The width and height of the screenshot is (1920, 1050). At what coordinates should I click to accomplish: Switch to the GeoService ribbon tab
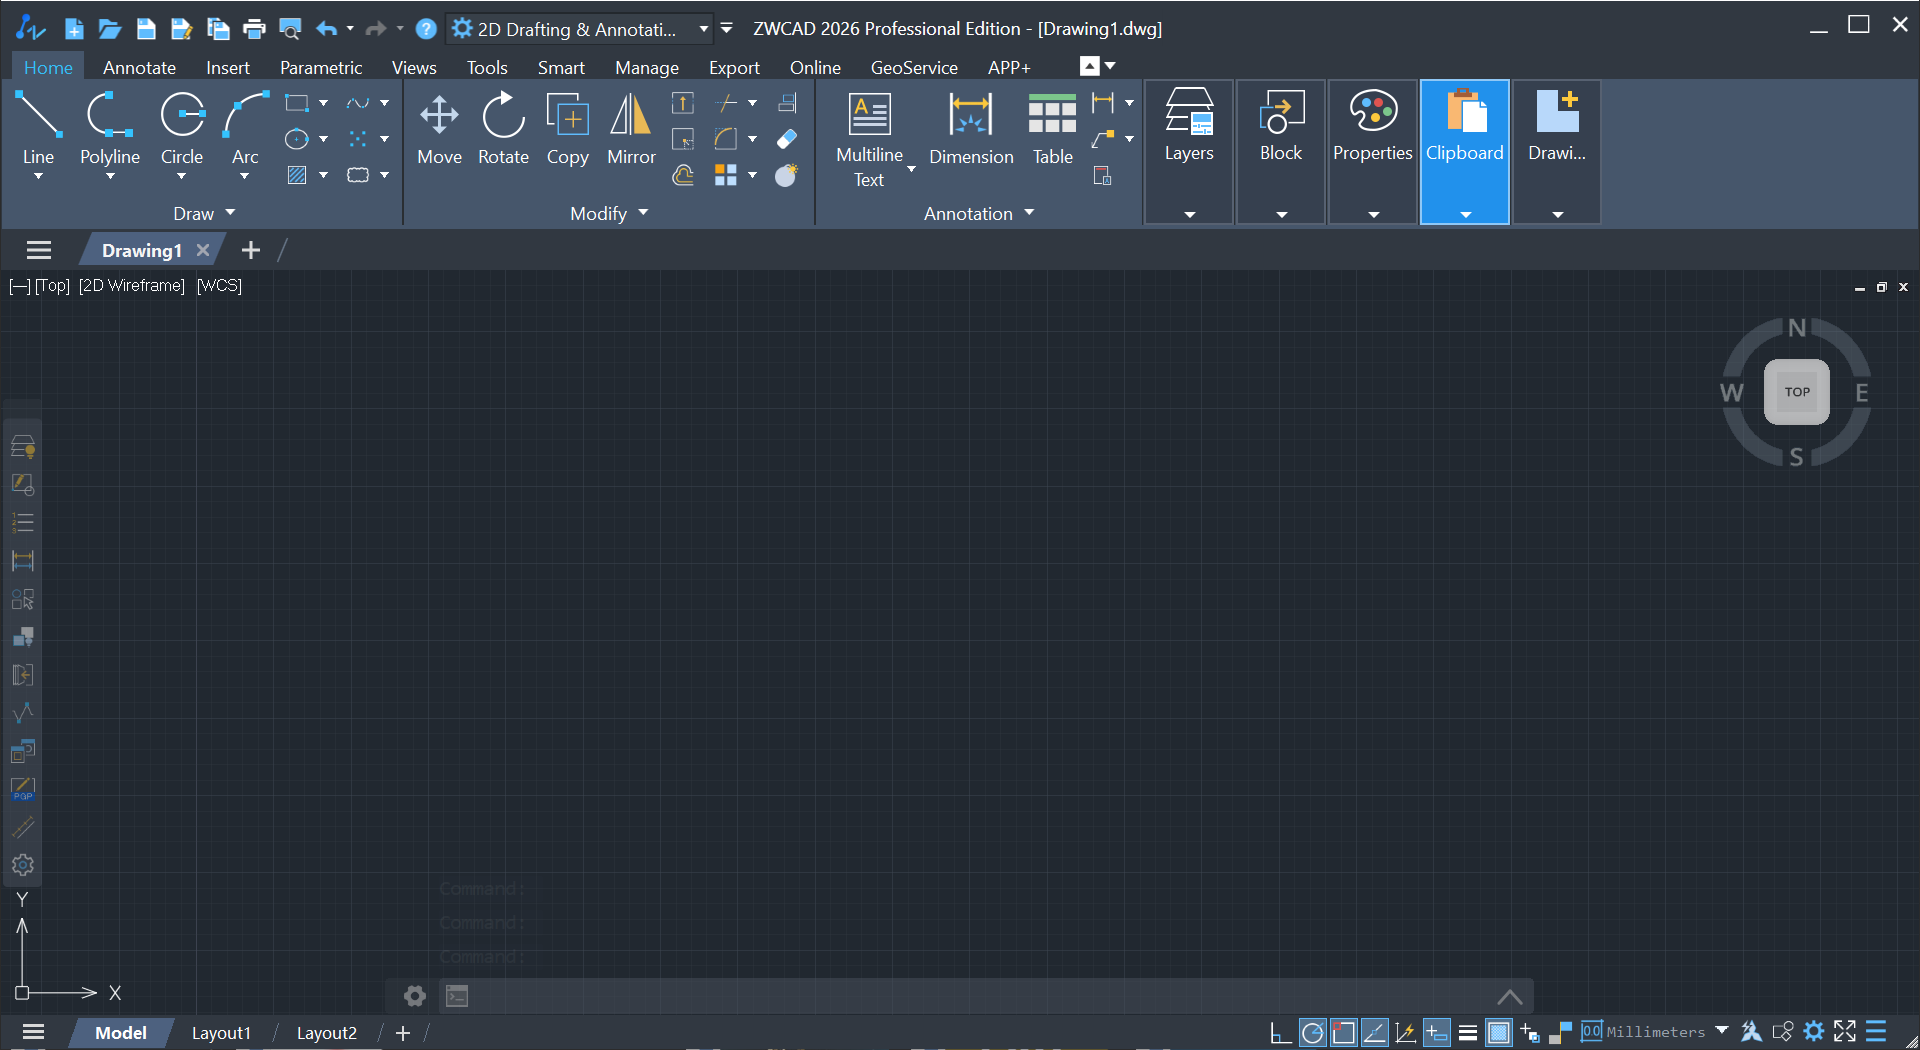[x=913, y=67]
